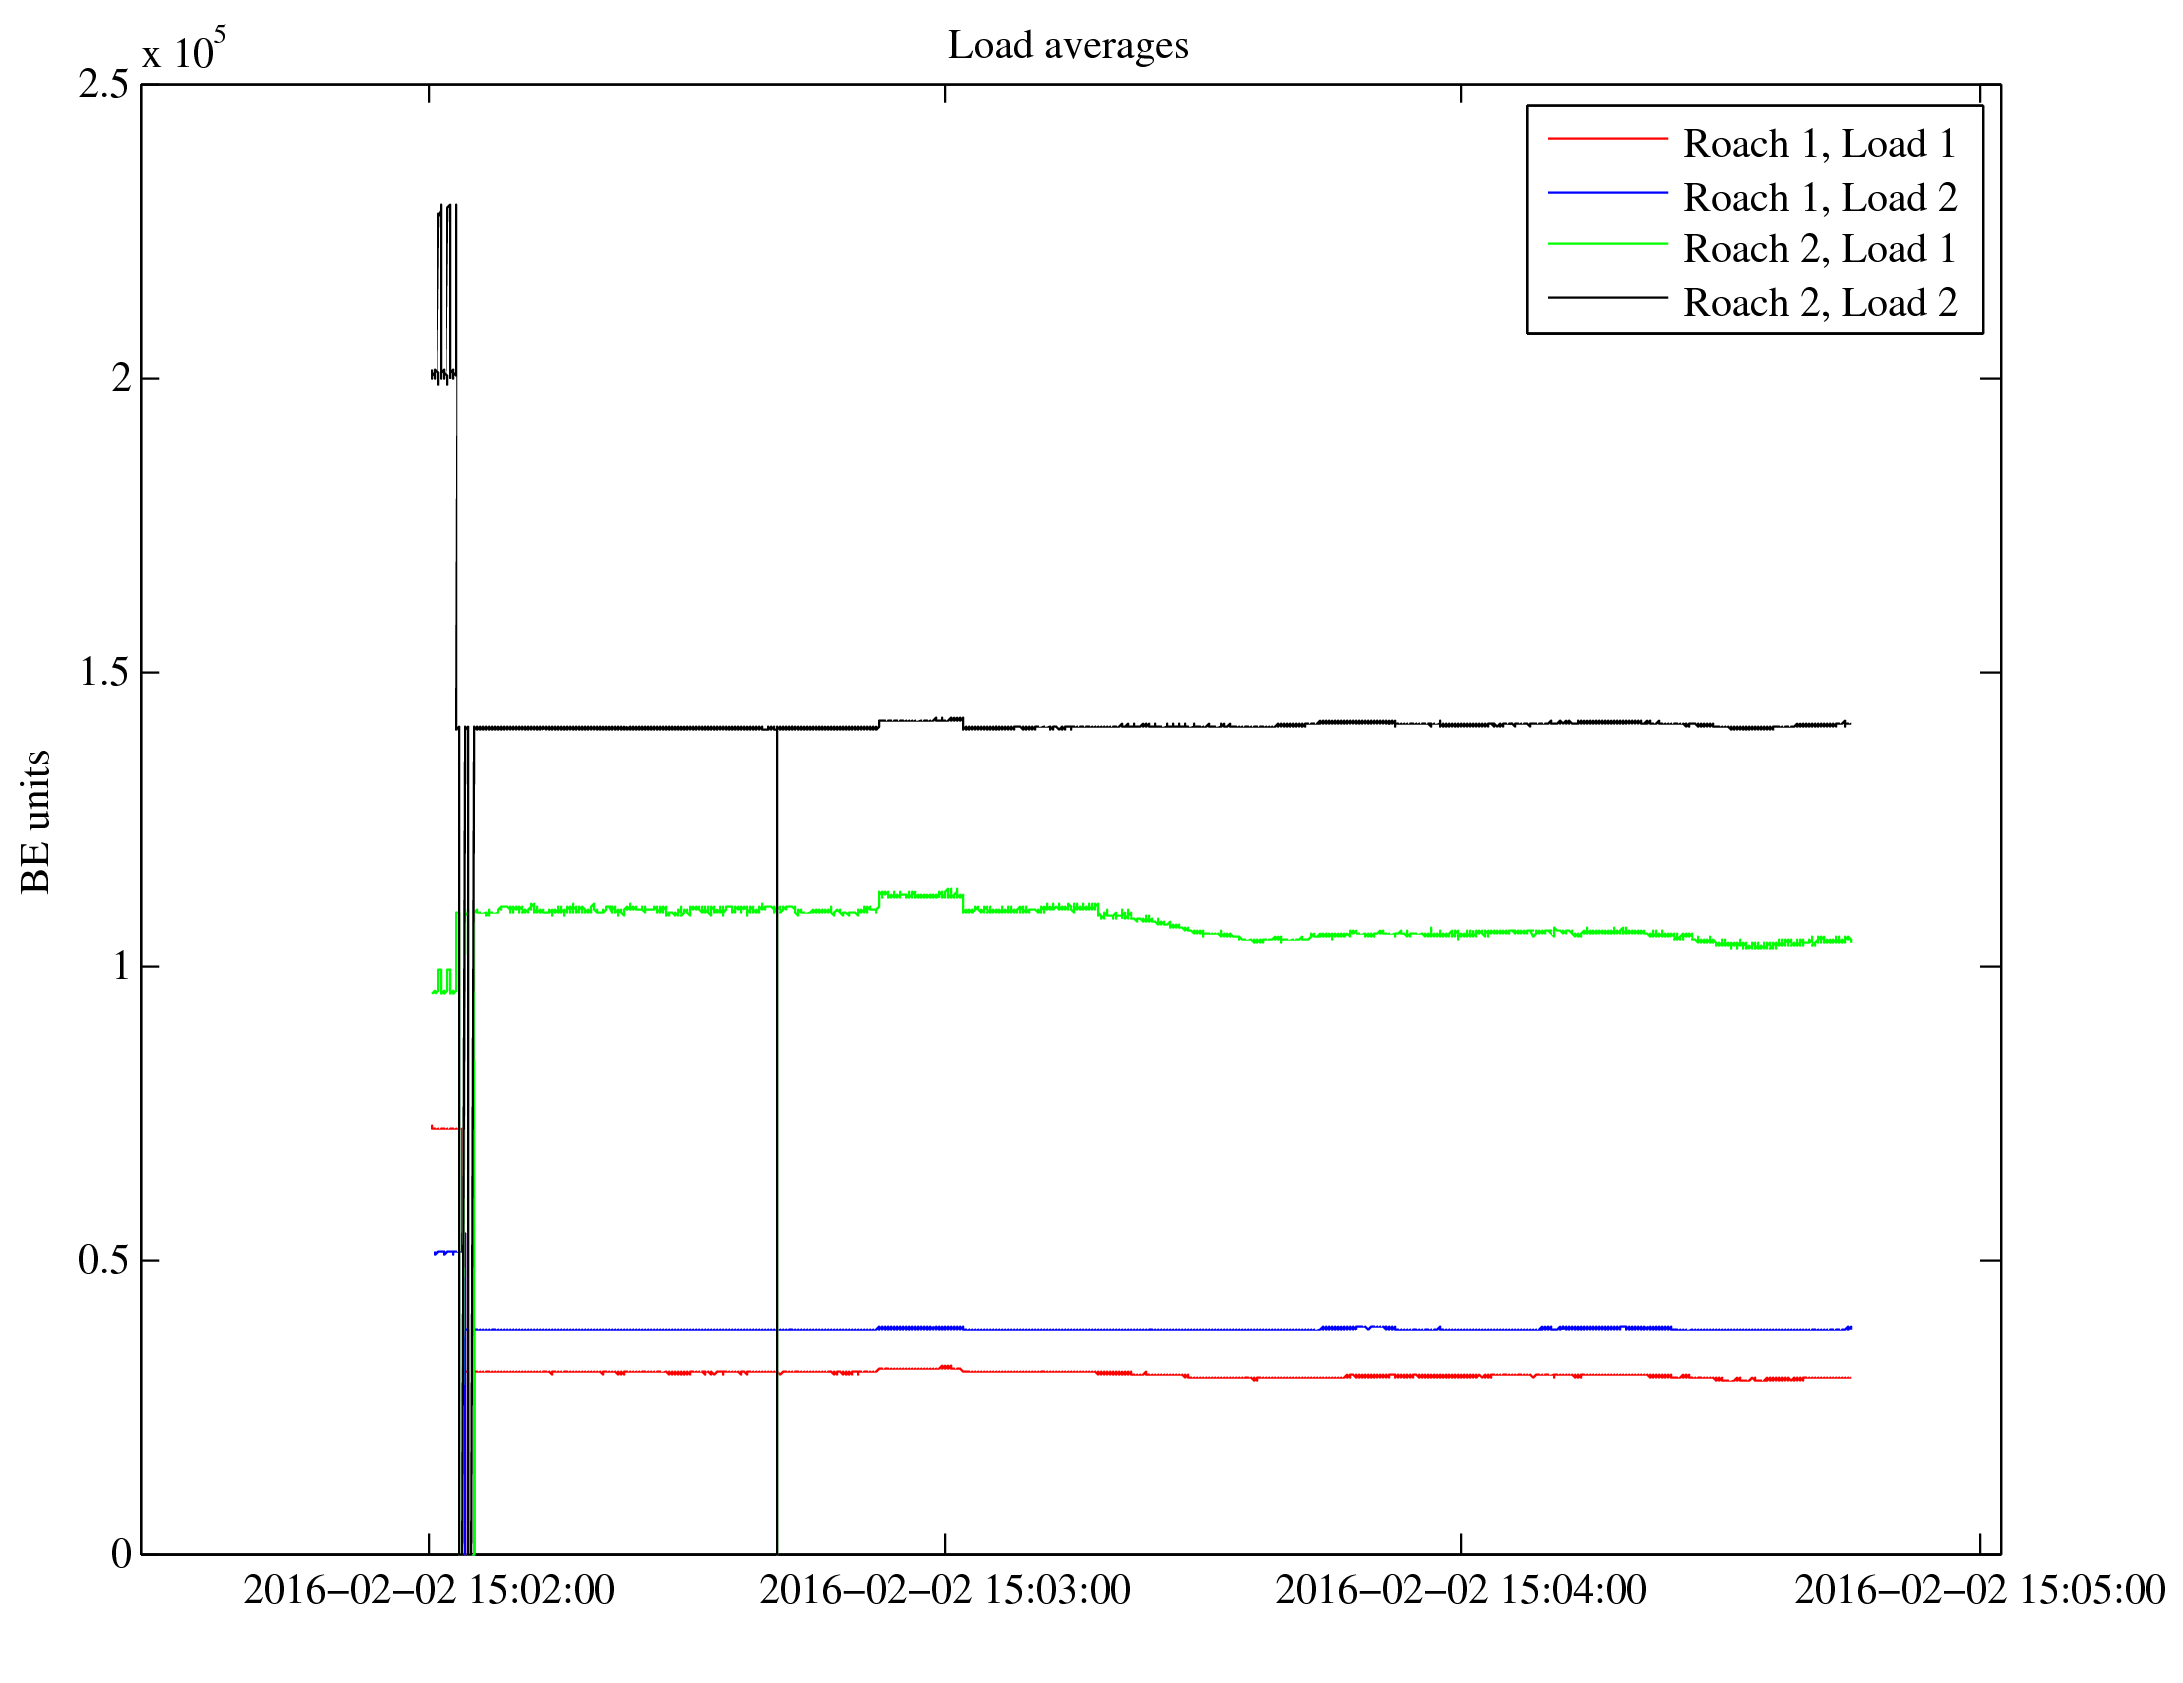Click the 'Load averages' plot title
The image size is (2183, 1683).
(x=1068, y=45)
